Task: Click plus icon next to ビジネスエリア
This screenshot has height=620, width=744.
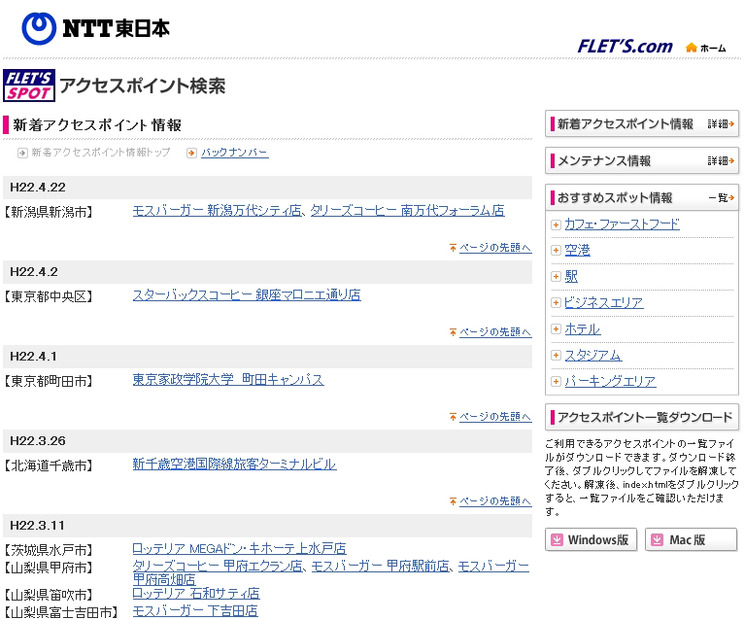Action: [x=556, y=303]
